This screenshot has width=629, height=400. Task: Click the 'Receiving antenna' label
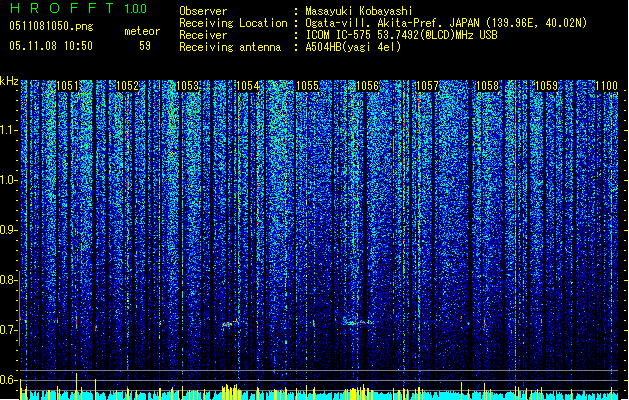230,47
